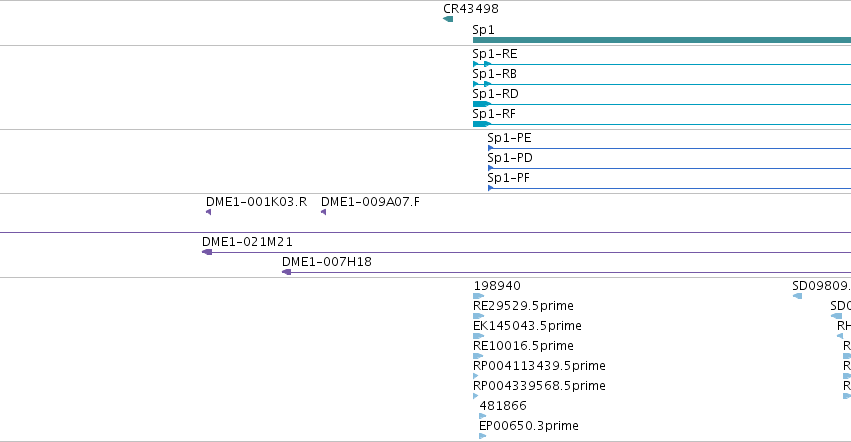851x442 pixels.
Task: Select the Sp1-RD transcript exon block
Action: (x=482, y=104)
